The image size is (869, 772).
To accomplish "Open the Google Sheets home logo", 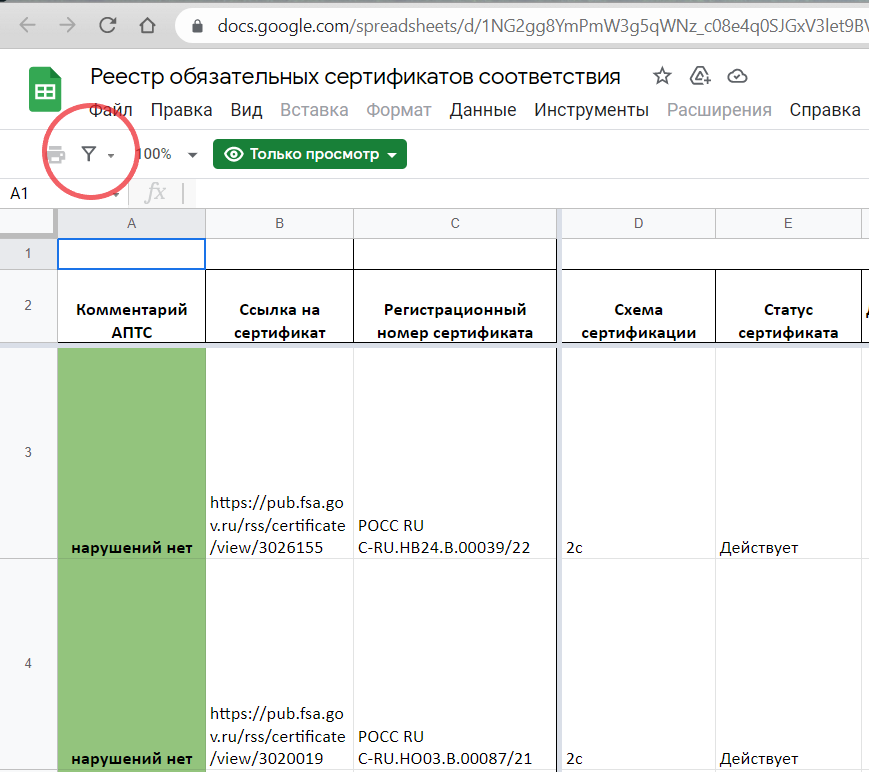I will (x=45, y=89).
